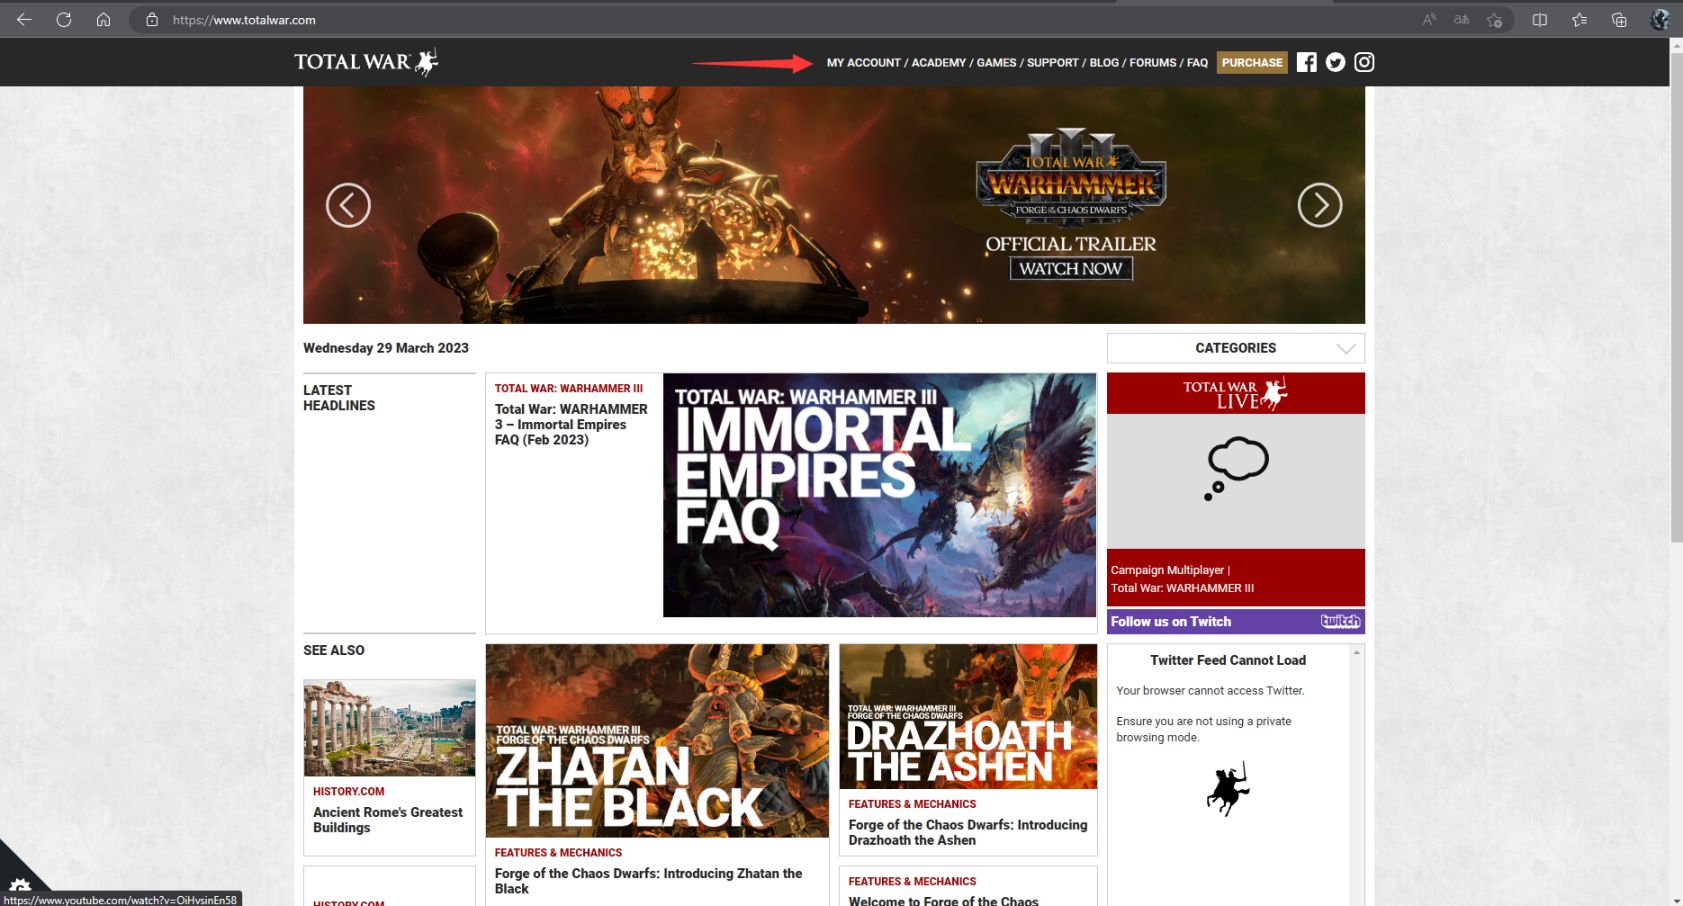Click the LATEST HEADLINES heading
This screenshot has width=1683, height=906.
tap(339, 398)
